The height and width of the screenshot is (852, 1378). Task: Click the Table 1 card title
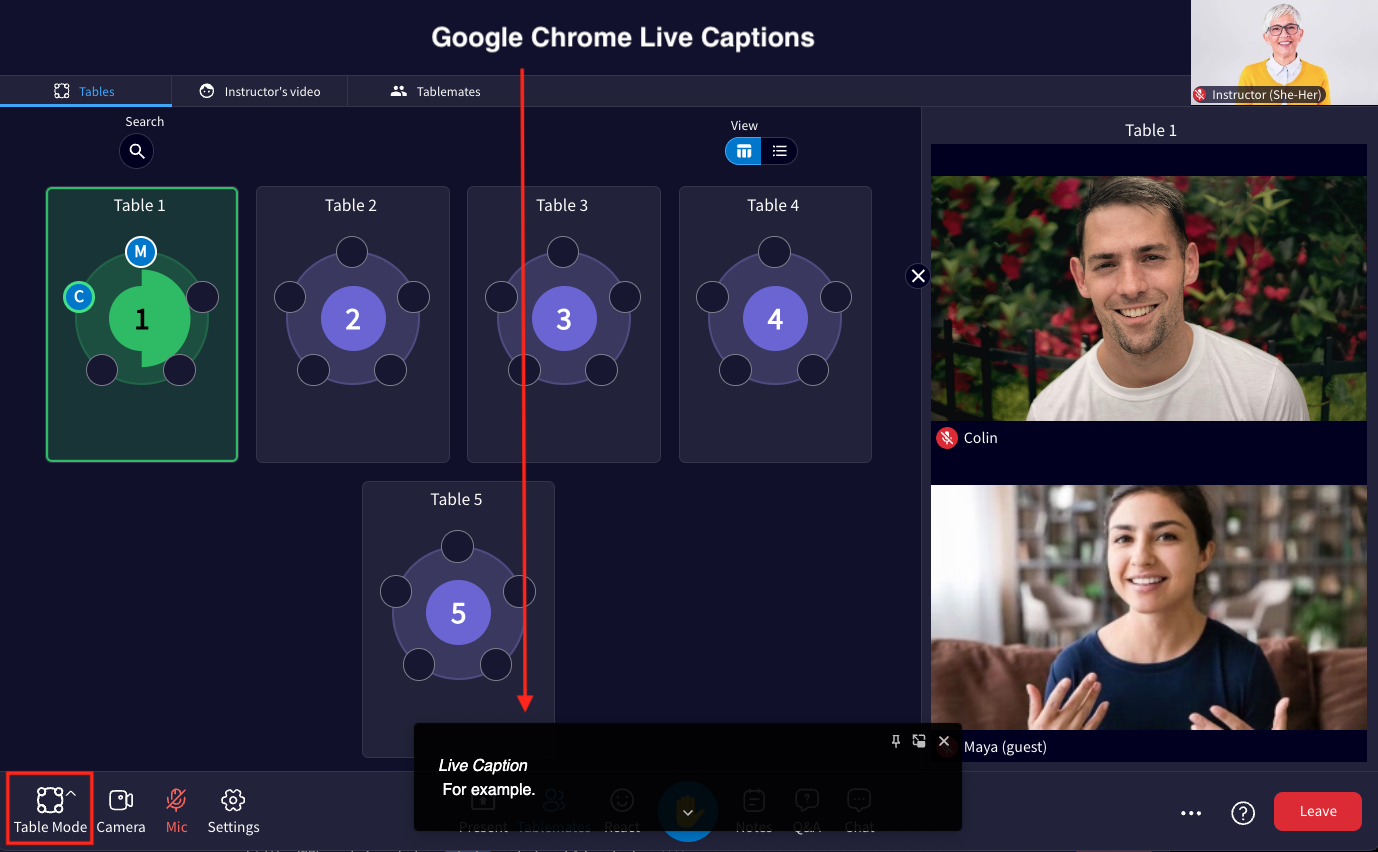coord(140,205)
